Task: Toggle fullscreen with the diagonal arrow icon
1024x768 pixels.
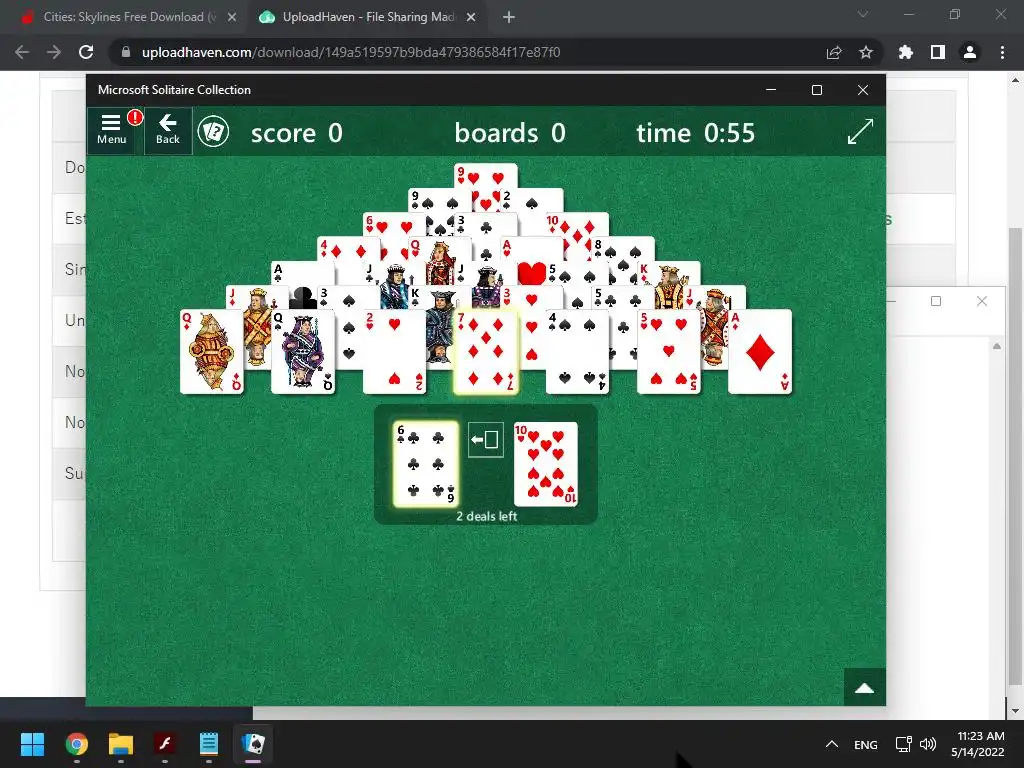Action: [x=860, y=131]
